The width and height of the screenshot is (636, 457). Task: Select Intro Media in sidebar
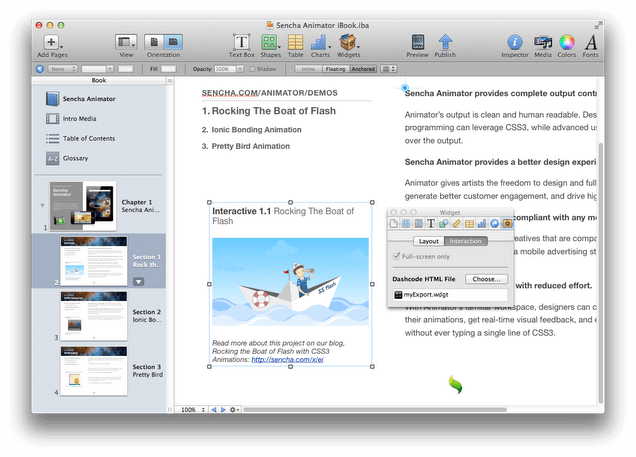click(x=80, y=118)
